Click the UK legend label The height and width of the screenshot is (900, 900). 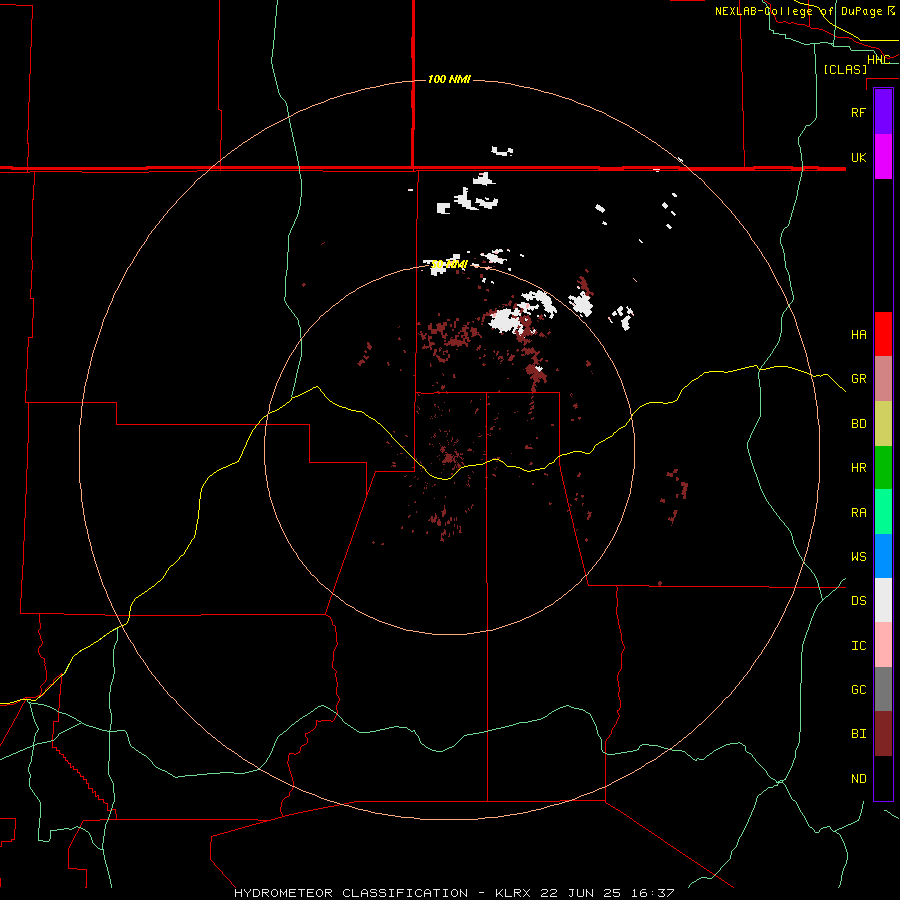[858, 157]
